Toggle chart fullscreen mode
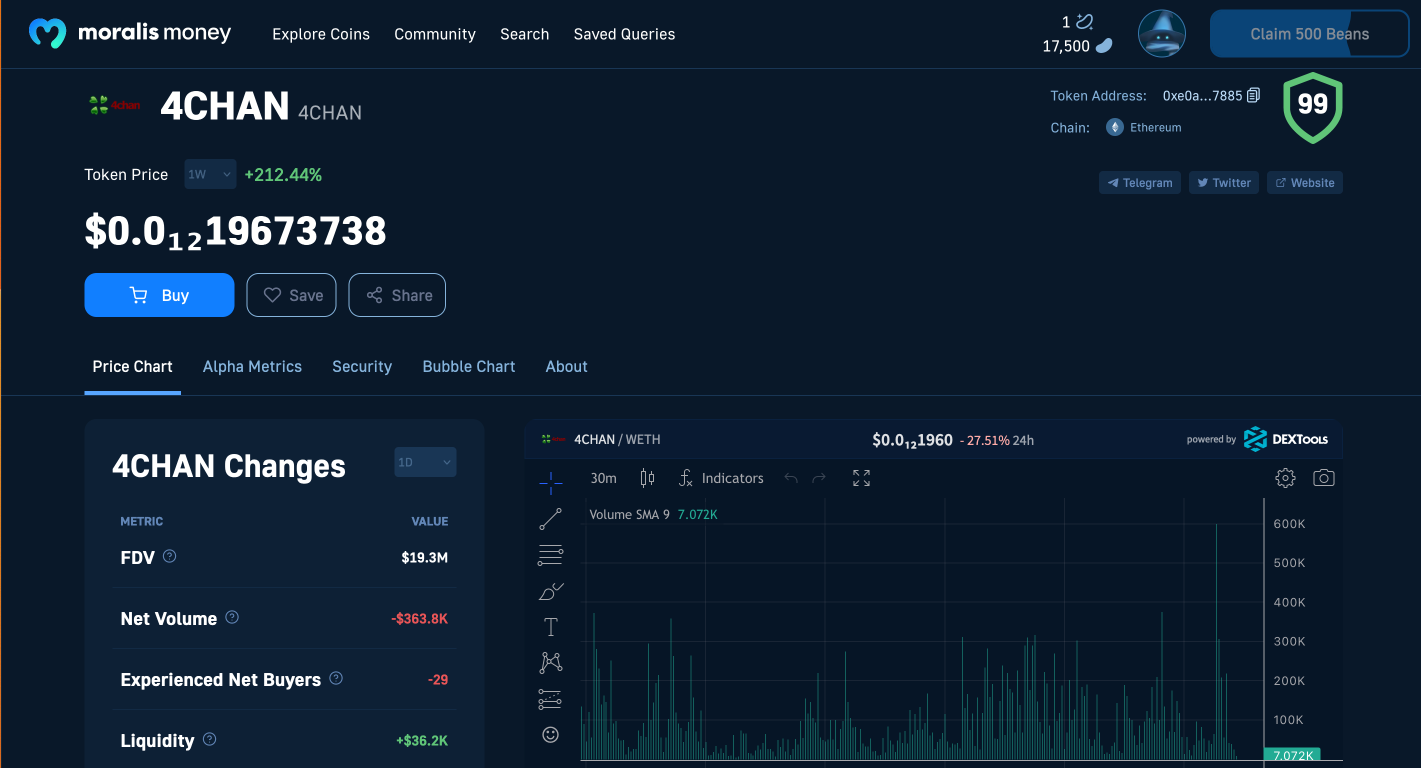 point(861,478)
